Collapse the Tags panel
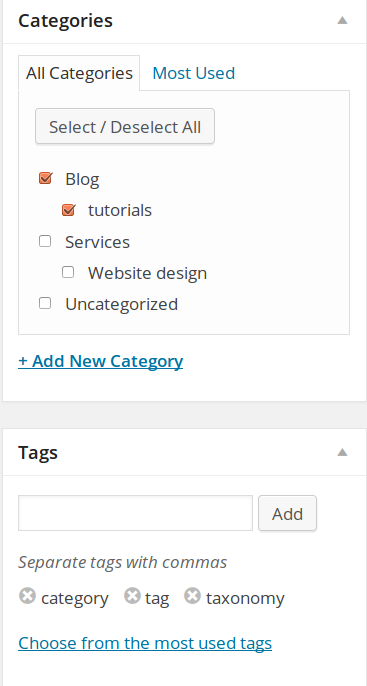Viewport: 367px width, 686px height. tap(342, 452)
